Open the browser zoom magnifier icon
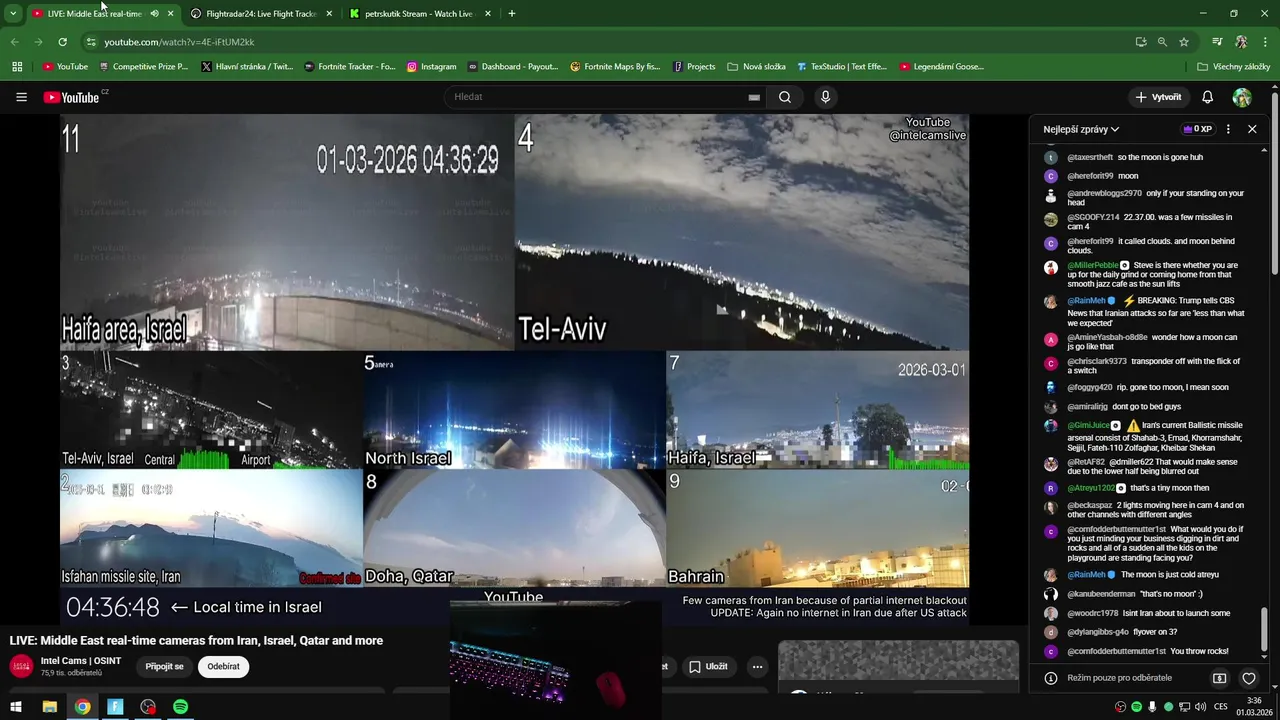 1162,42
